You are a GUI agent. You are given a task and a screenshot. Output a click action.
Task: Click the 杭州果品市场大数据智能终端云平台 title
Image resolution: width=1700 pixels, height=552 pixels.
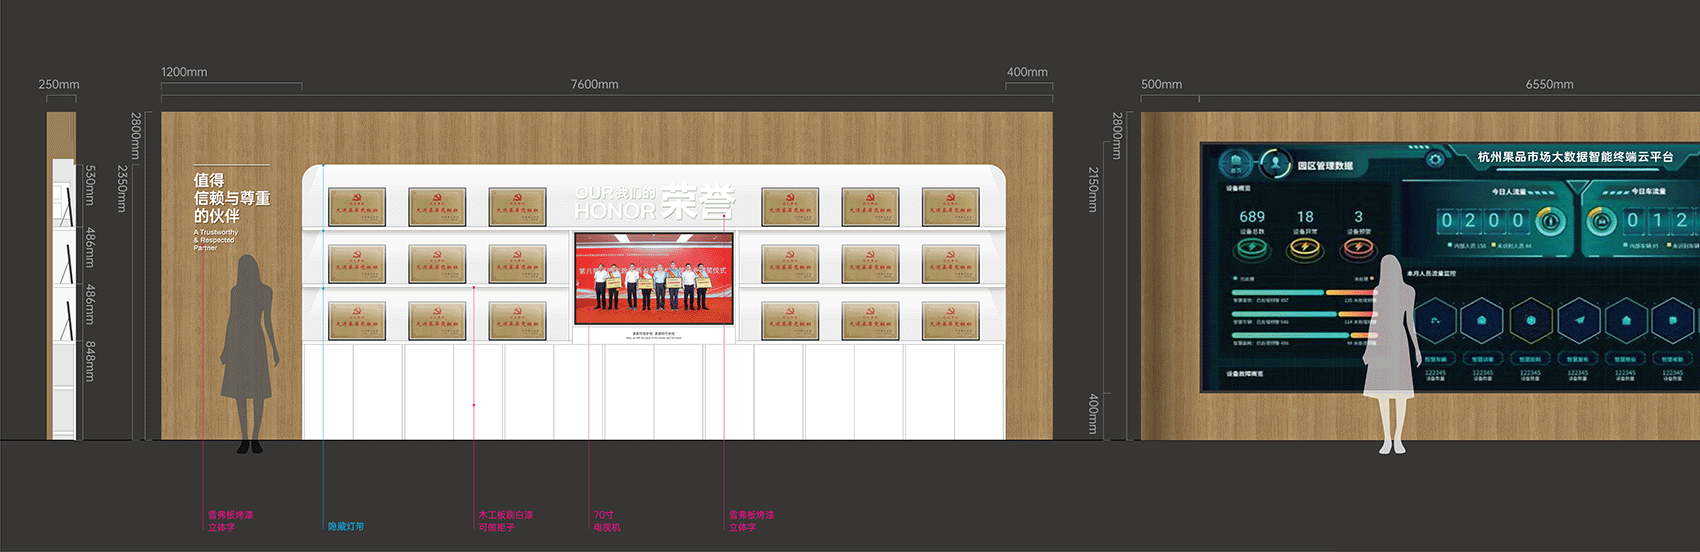[x=1575, y=157]
